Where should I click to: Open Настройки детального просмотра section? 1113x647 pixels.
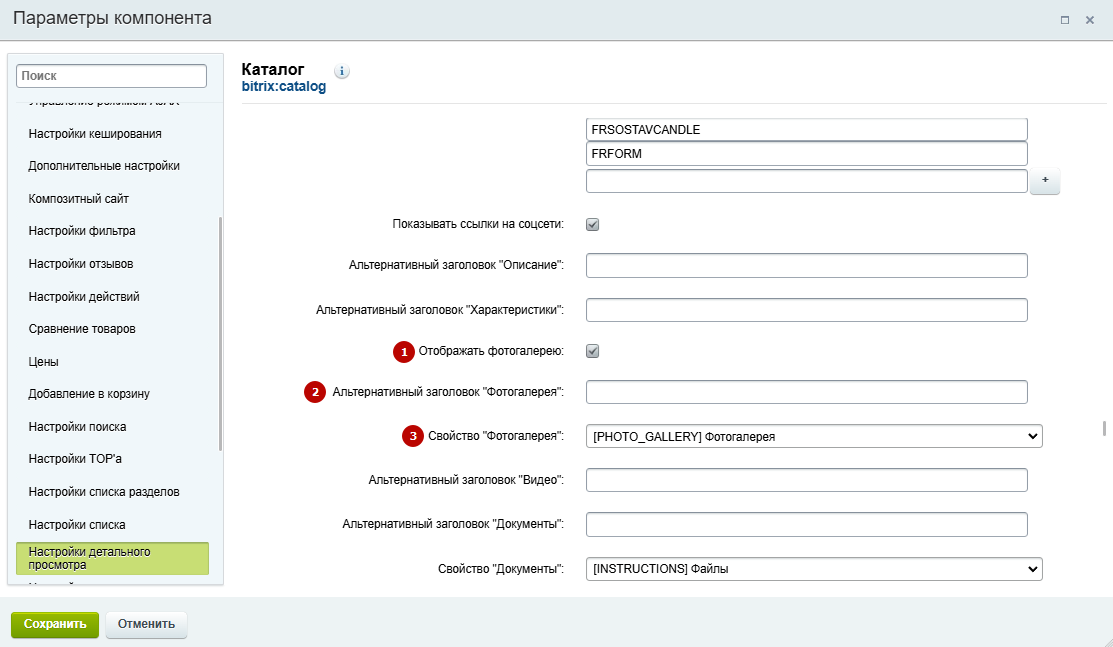click(112, 558)
